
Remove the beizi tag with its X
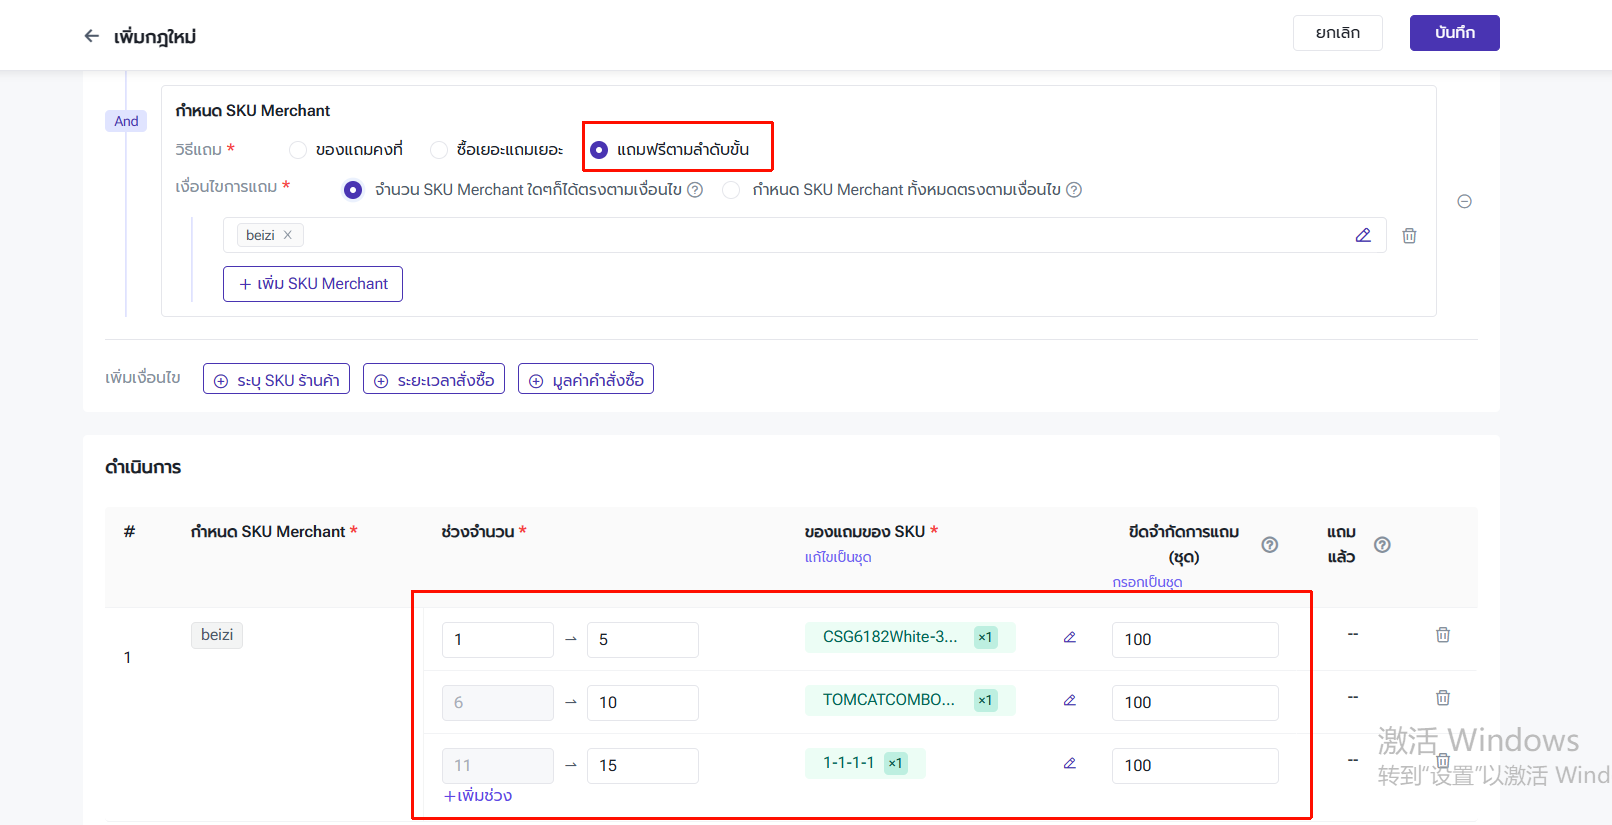288,235
